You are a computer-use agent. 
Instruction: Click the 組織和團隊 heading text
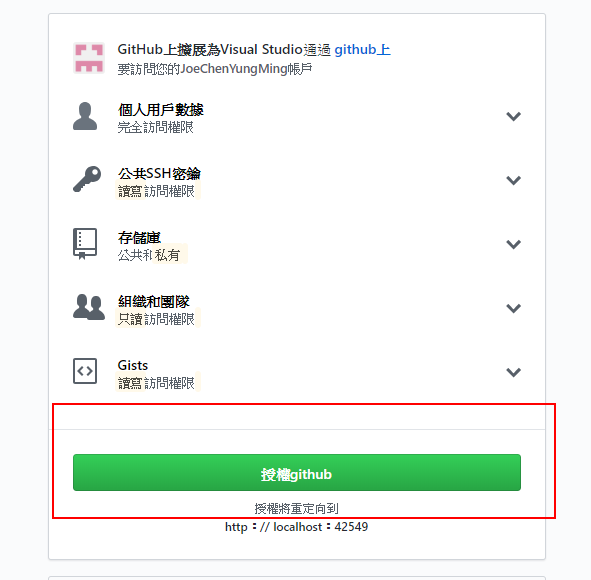pos(153,302)
